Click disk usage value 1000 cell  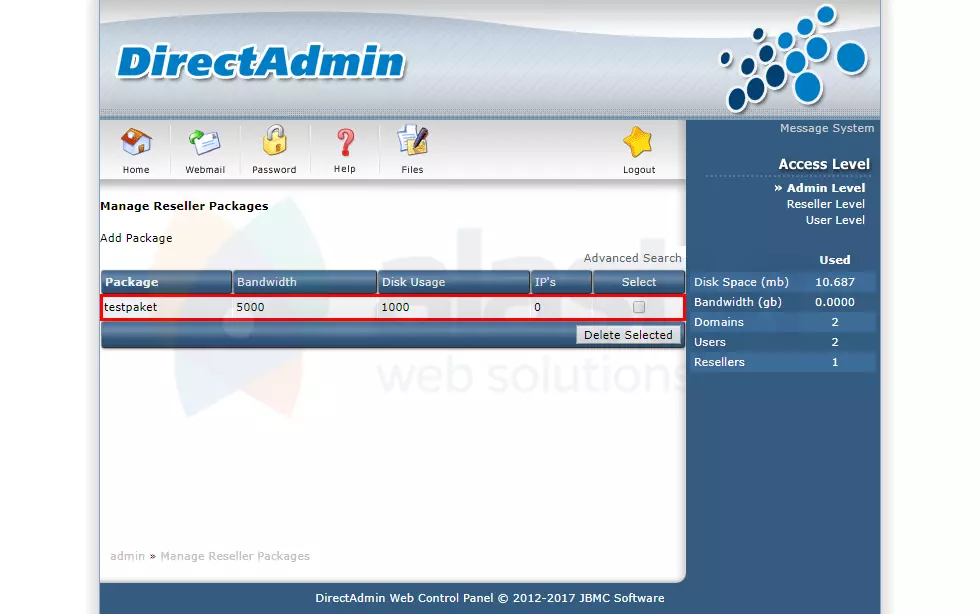pyautogui.click(x=395, y=307)
